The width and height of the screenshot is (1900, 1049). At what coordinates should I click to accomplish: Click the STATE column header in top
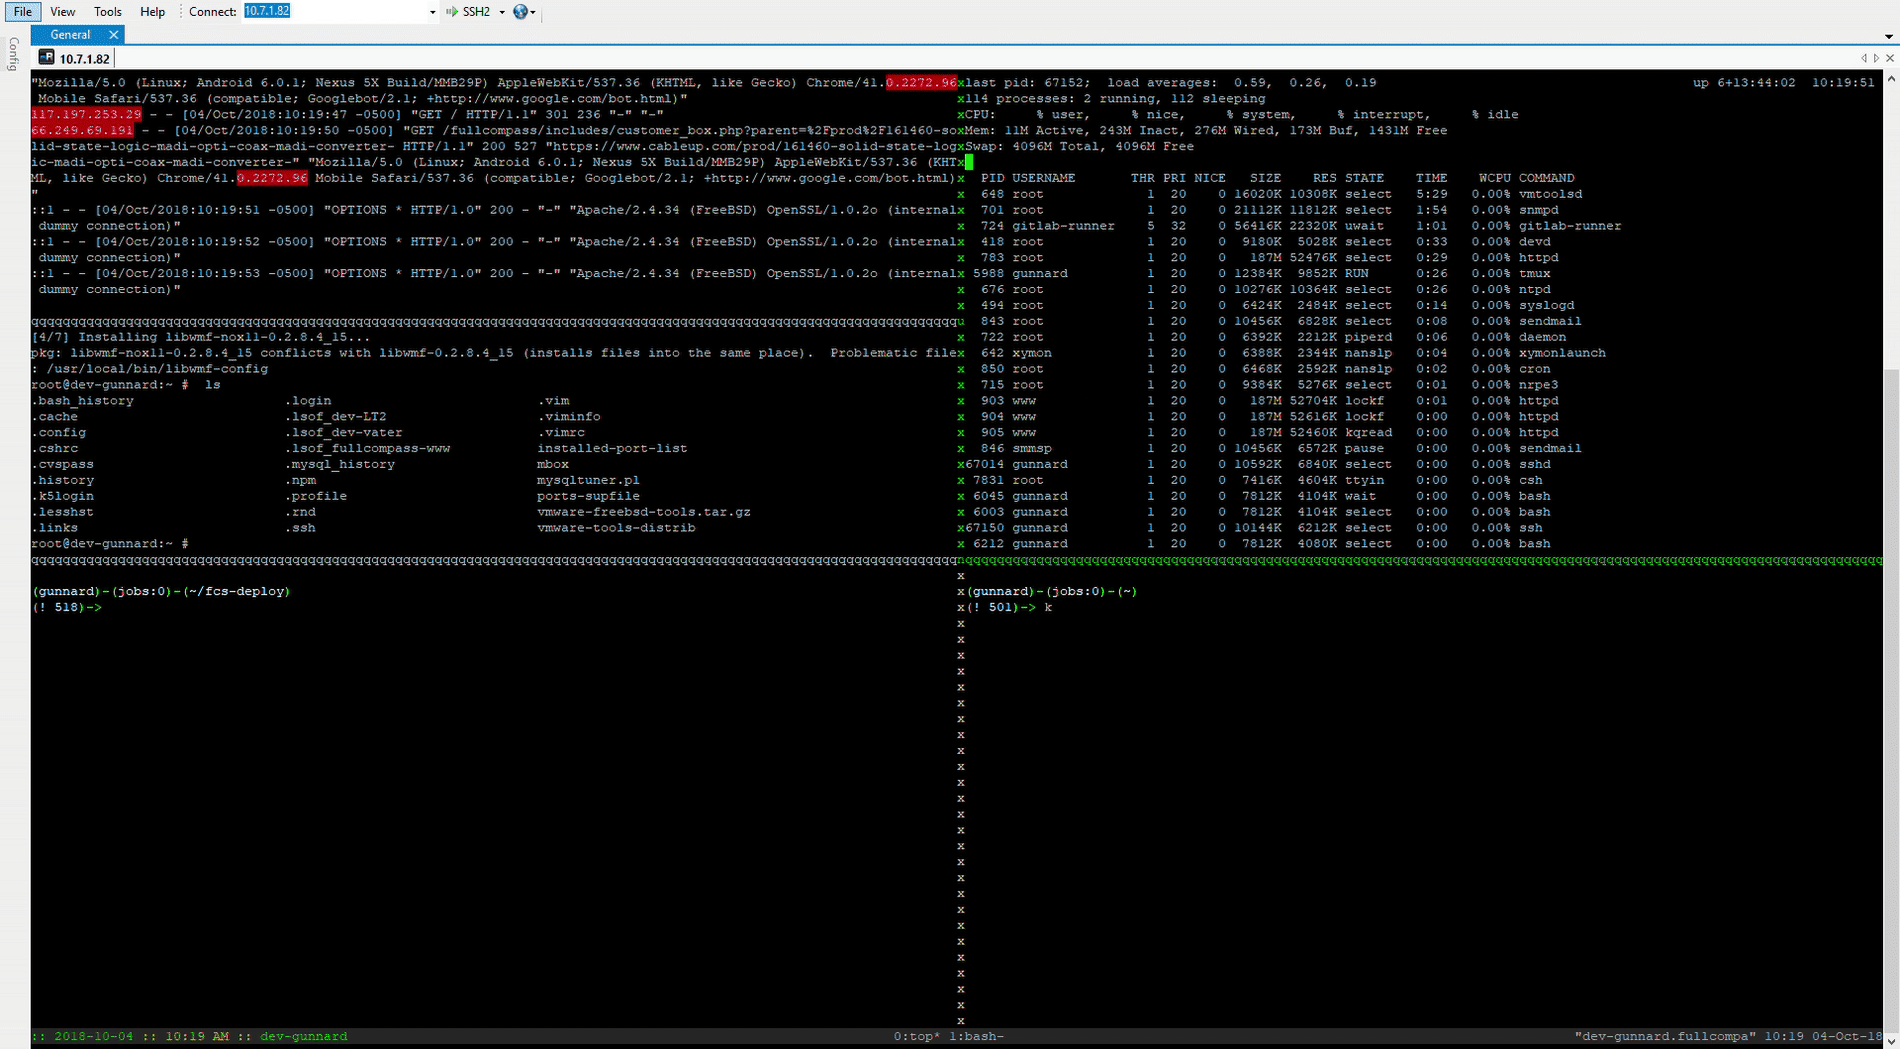[1364, 178]
